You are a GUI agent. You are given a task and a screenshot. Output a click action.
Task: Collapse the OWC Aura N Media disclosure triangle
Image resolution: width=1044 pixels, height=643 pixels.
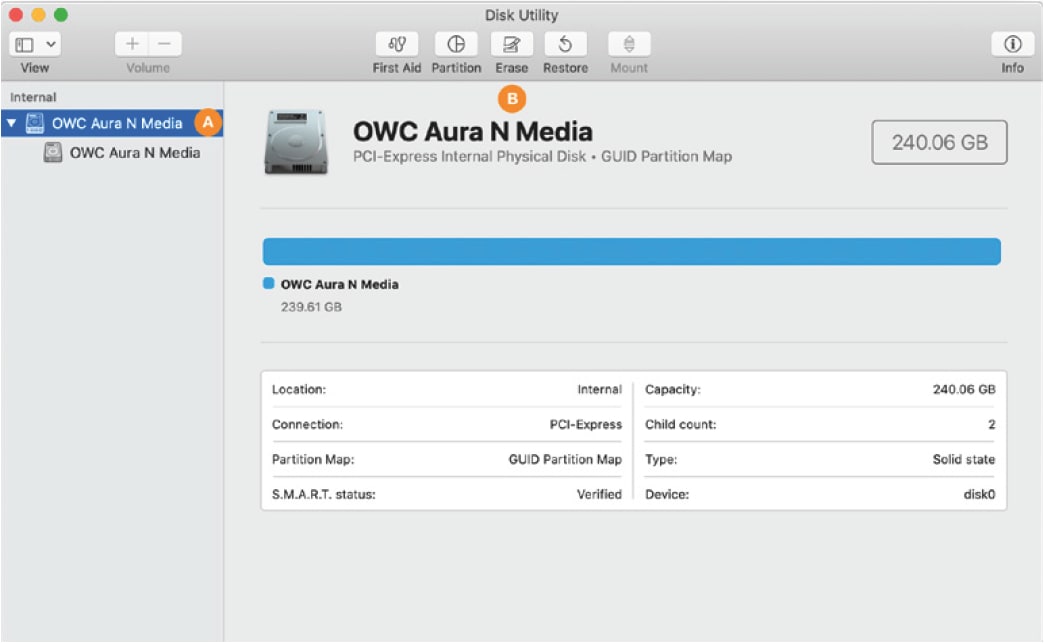click(11, 124)
